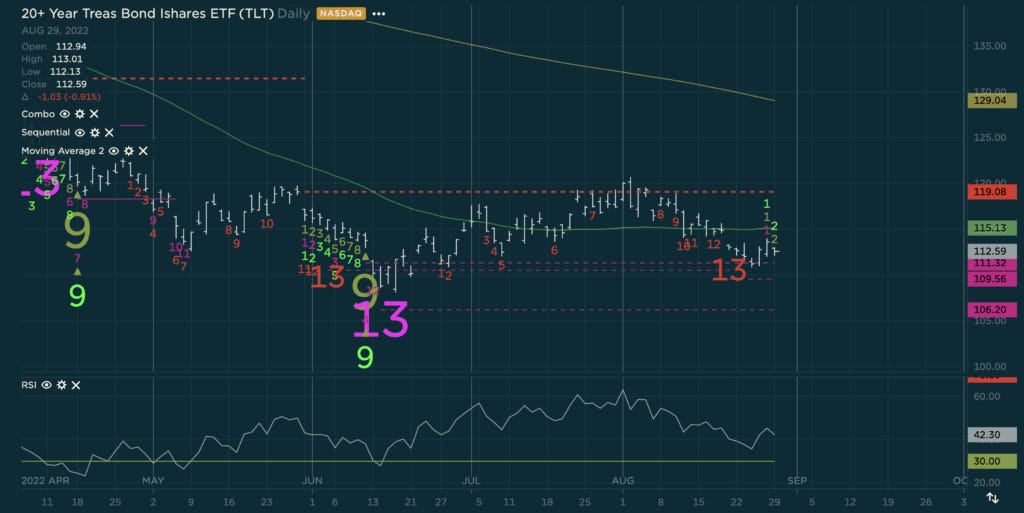
Task: Open the three-dots more options menu
Action: coord(379,14)
